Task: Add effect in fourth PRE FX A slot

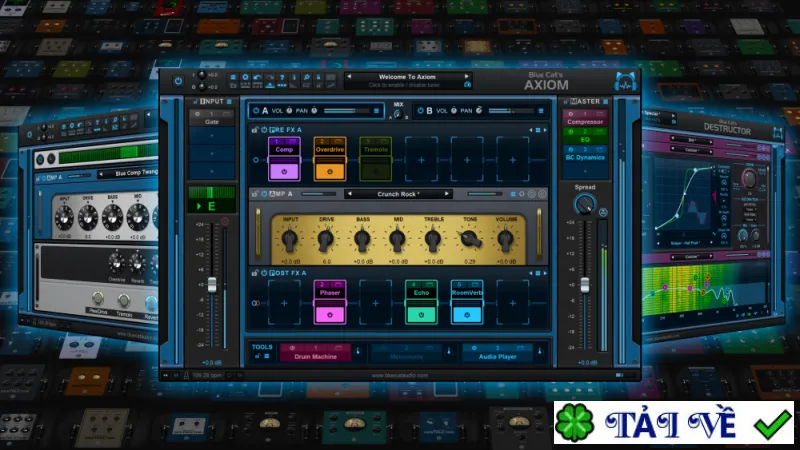Action: tap(421, 160)
